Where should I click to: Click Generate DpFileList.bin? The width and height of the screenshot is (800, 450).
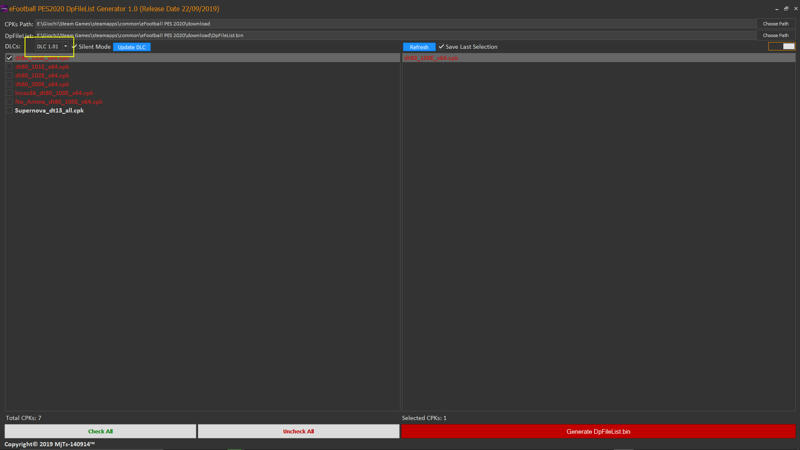pos(598,431)
